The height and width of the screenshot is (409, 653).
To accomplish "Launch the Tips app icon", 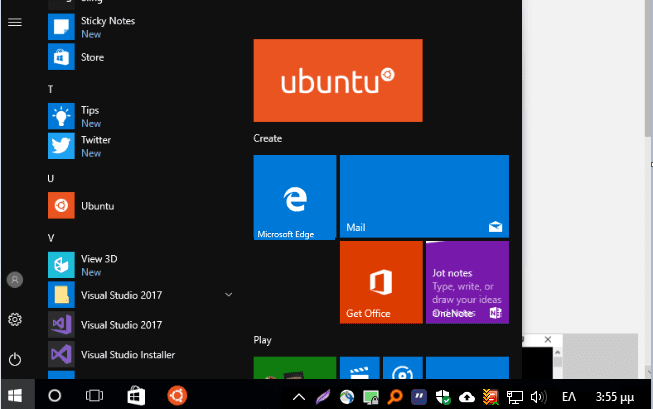I will pyautogui.click(x=61, y=116).
